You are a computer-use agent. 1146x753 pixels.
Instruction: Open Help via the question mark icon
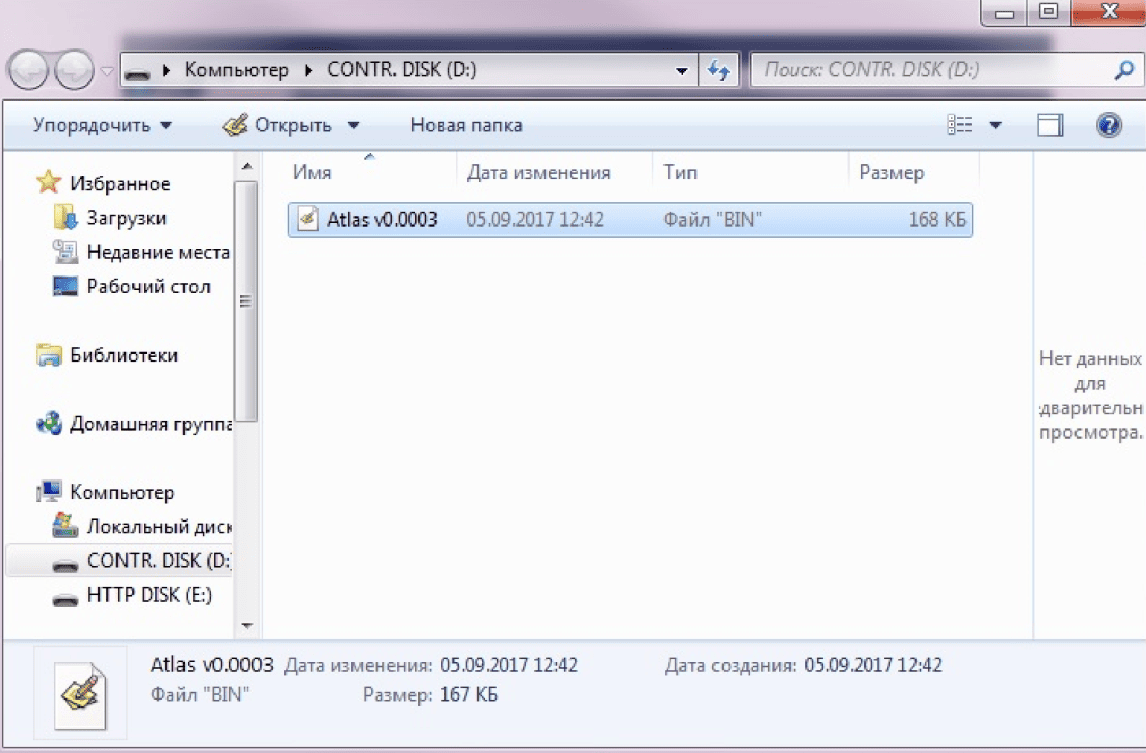coord(1109,125)
